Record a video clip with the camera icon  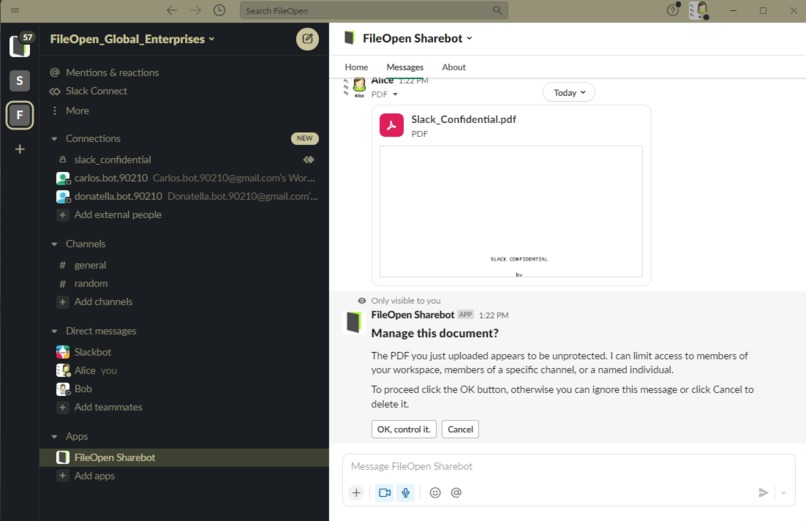[x=384, y=493]
